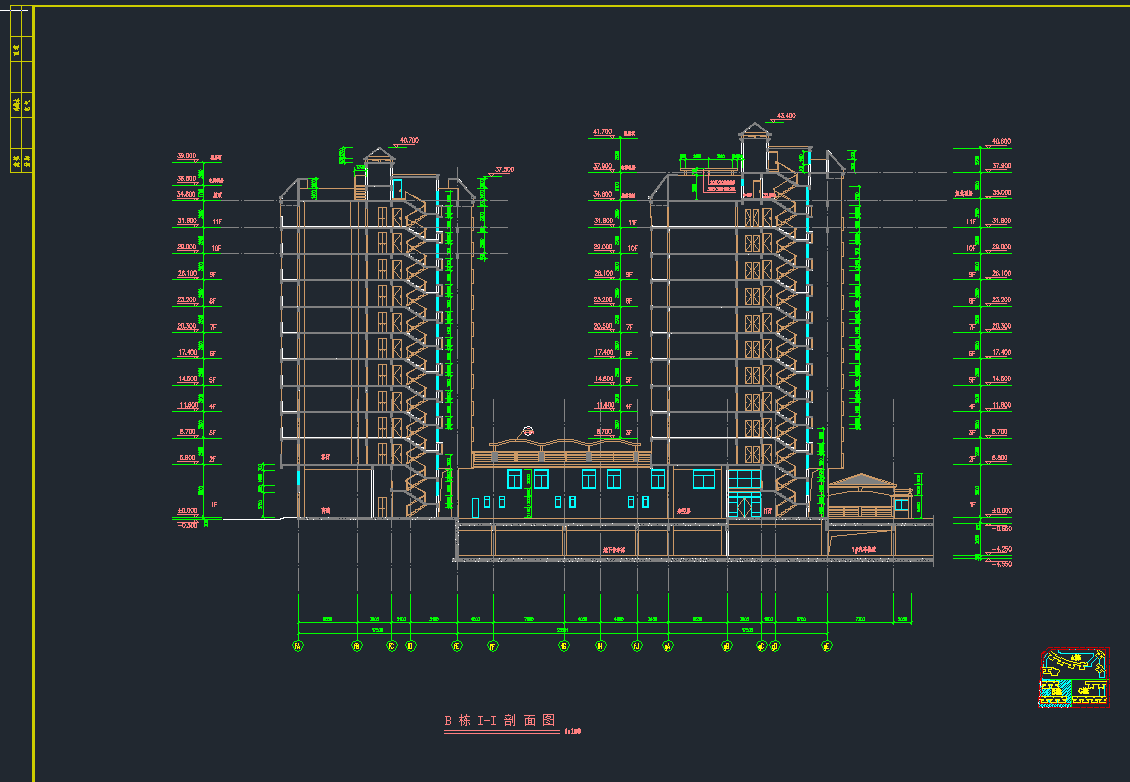Select the 11F floor label in the leftmost column
This screenshot has width=1130, height=782.
pyautogui.click(x=215, y=221)
